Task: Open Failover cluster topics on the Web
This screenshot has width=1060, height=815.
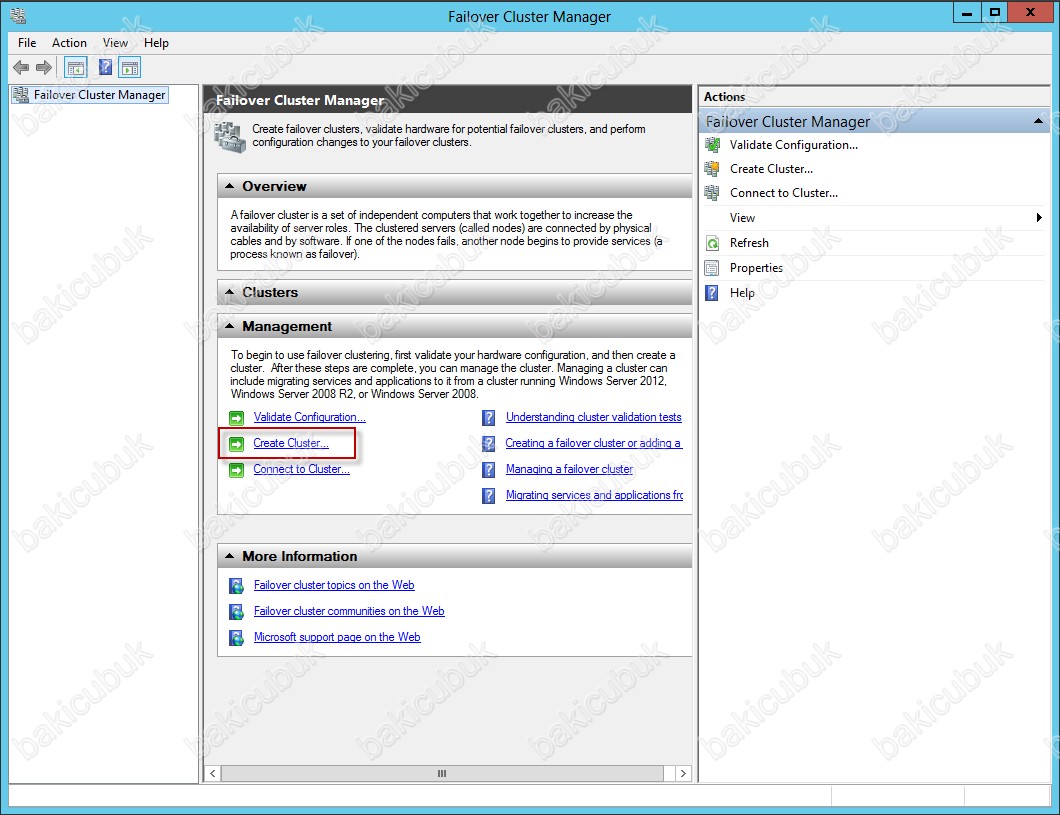Action: pyautogui.click(x=334, y=585)
